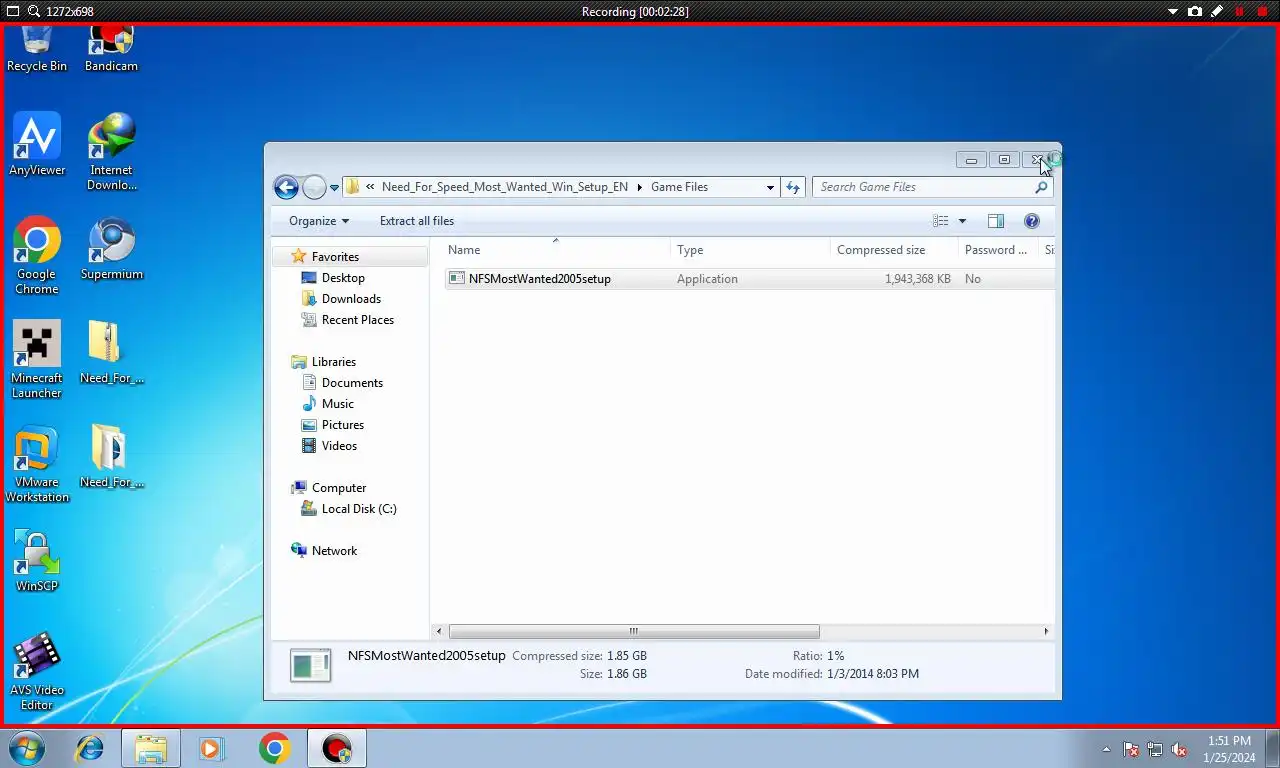This screenshot has height=768, width=1280.
Task: Click the folder icon in the address bar
Action: [353, 187]
